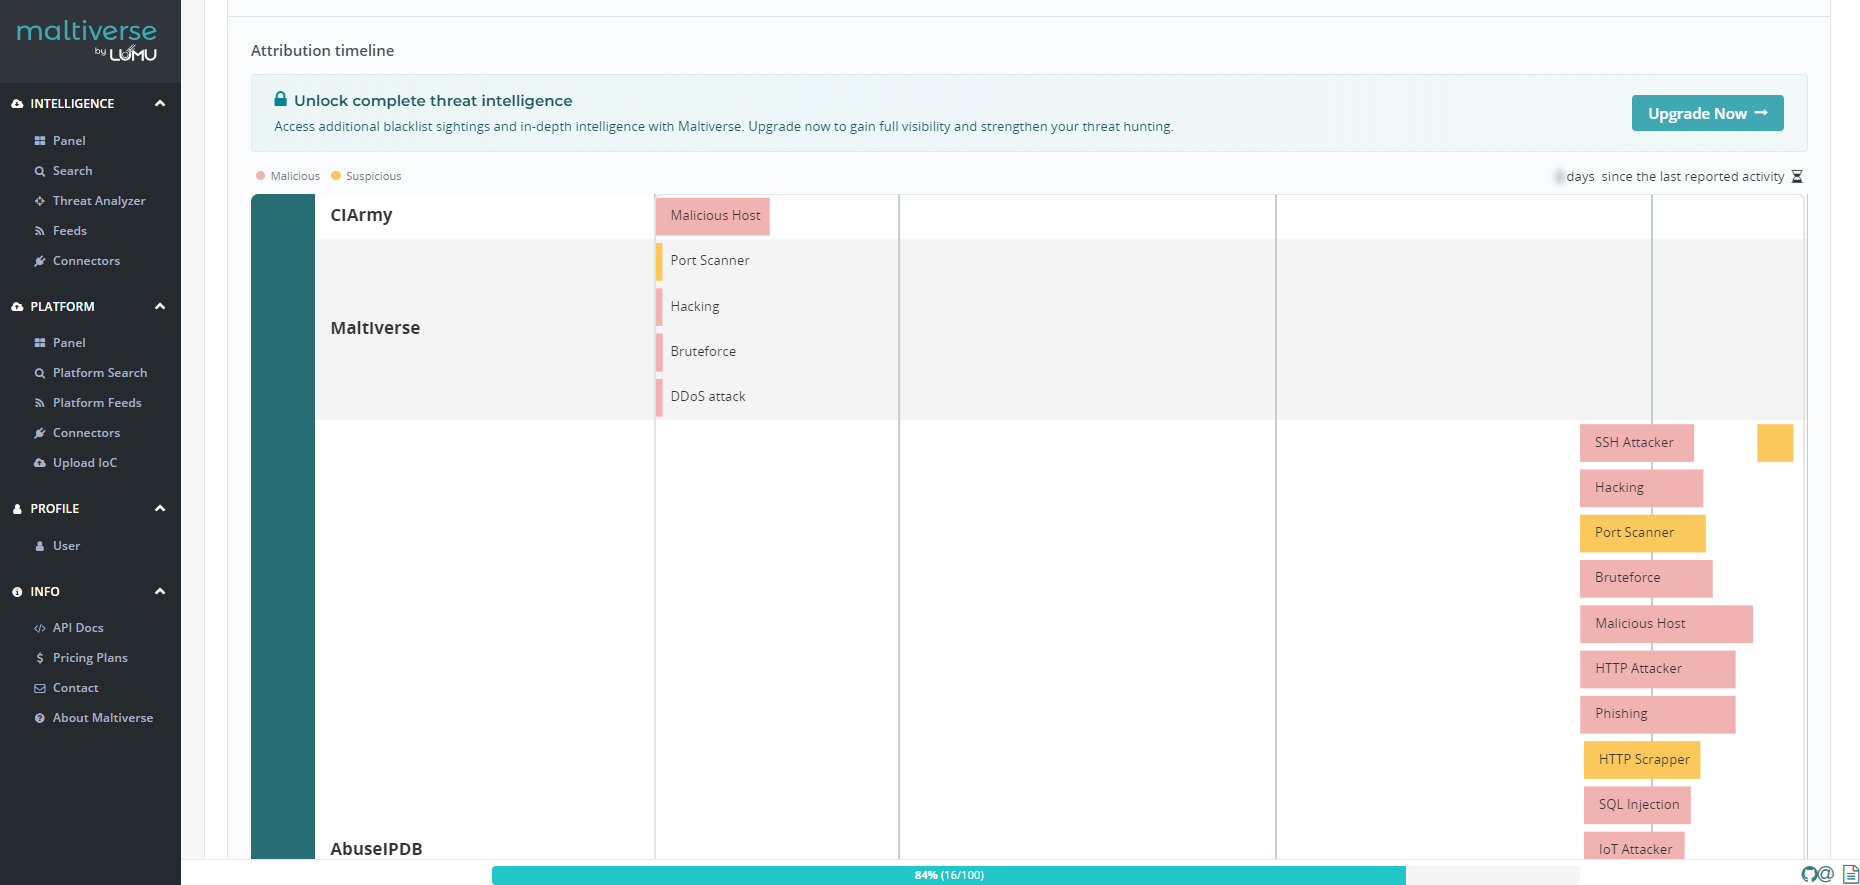Collapse the Info section chevron
Image resolution: width=1860 pixels, height=885 pixels.
tap(160, 591)
